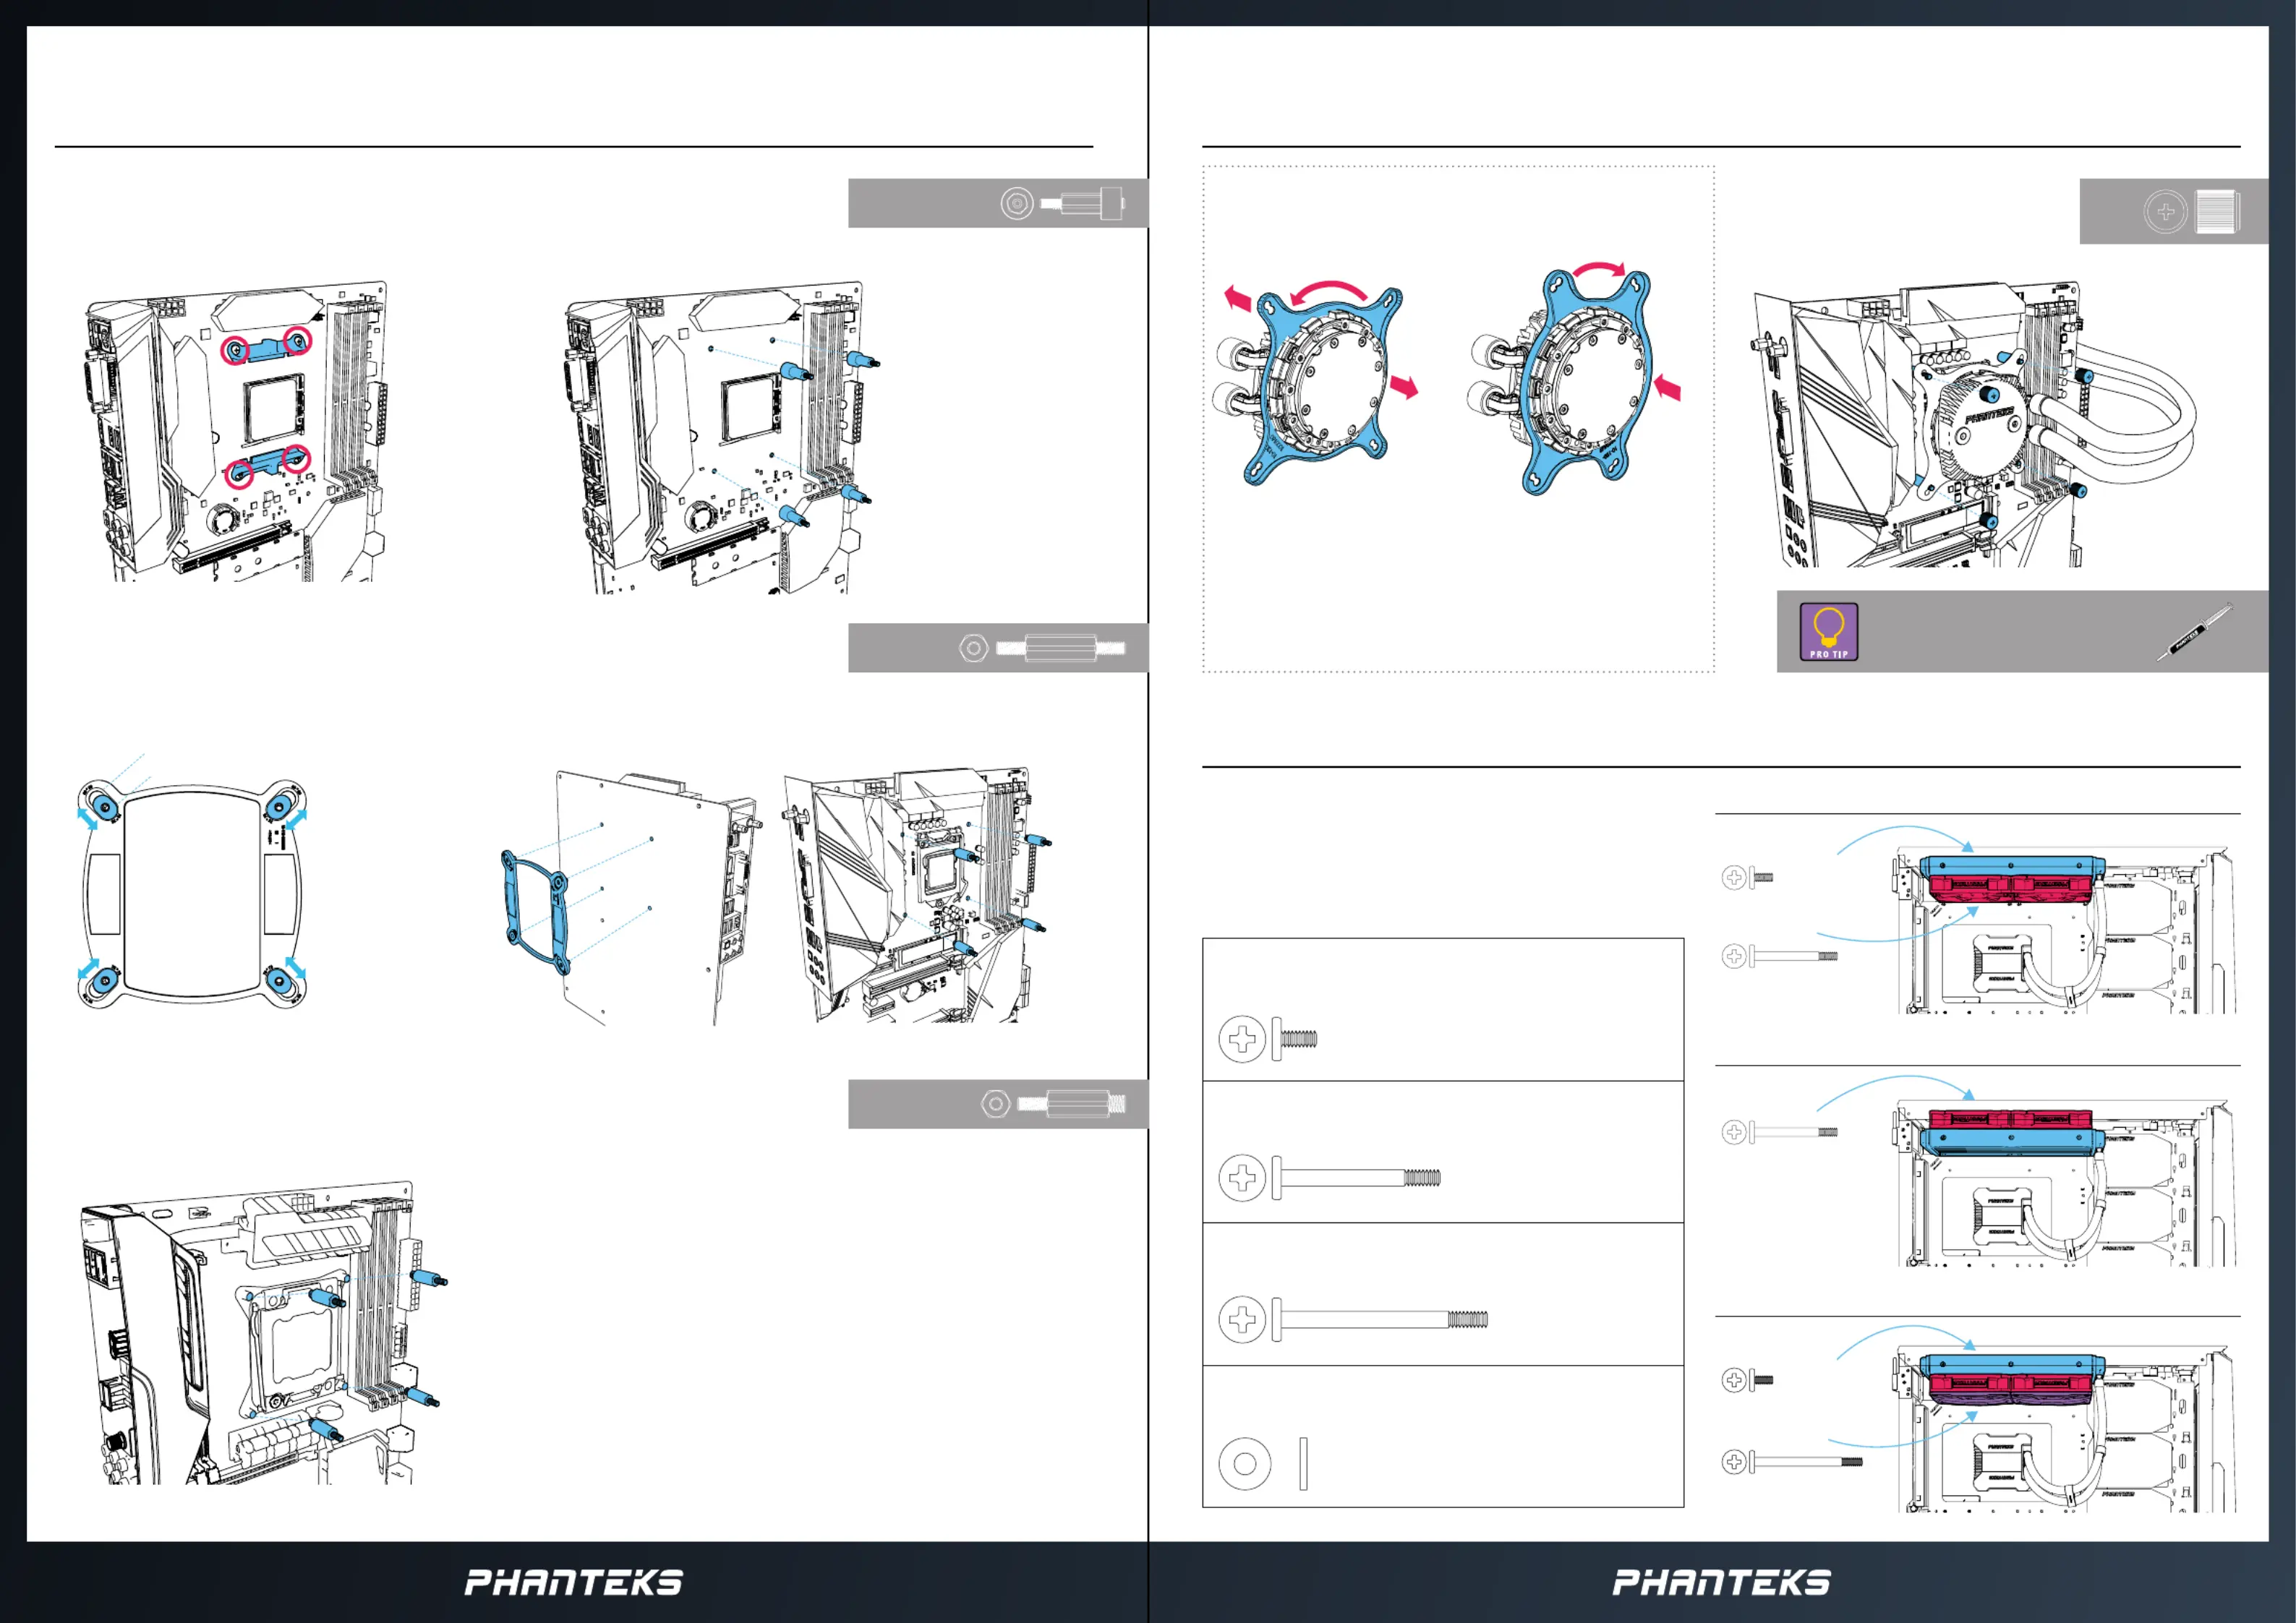Open the middle-row motherboard diagram with blue standoffs

coord(917,895)
